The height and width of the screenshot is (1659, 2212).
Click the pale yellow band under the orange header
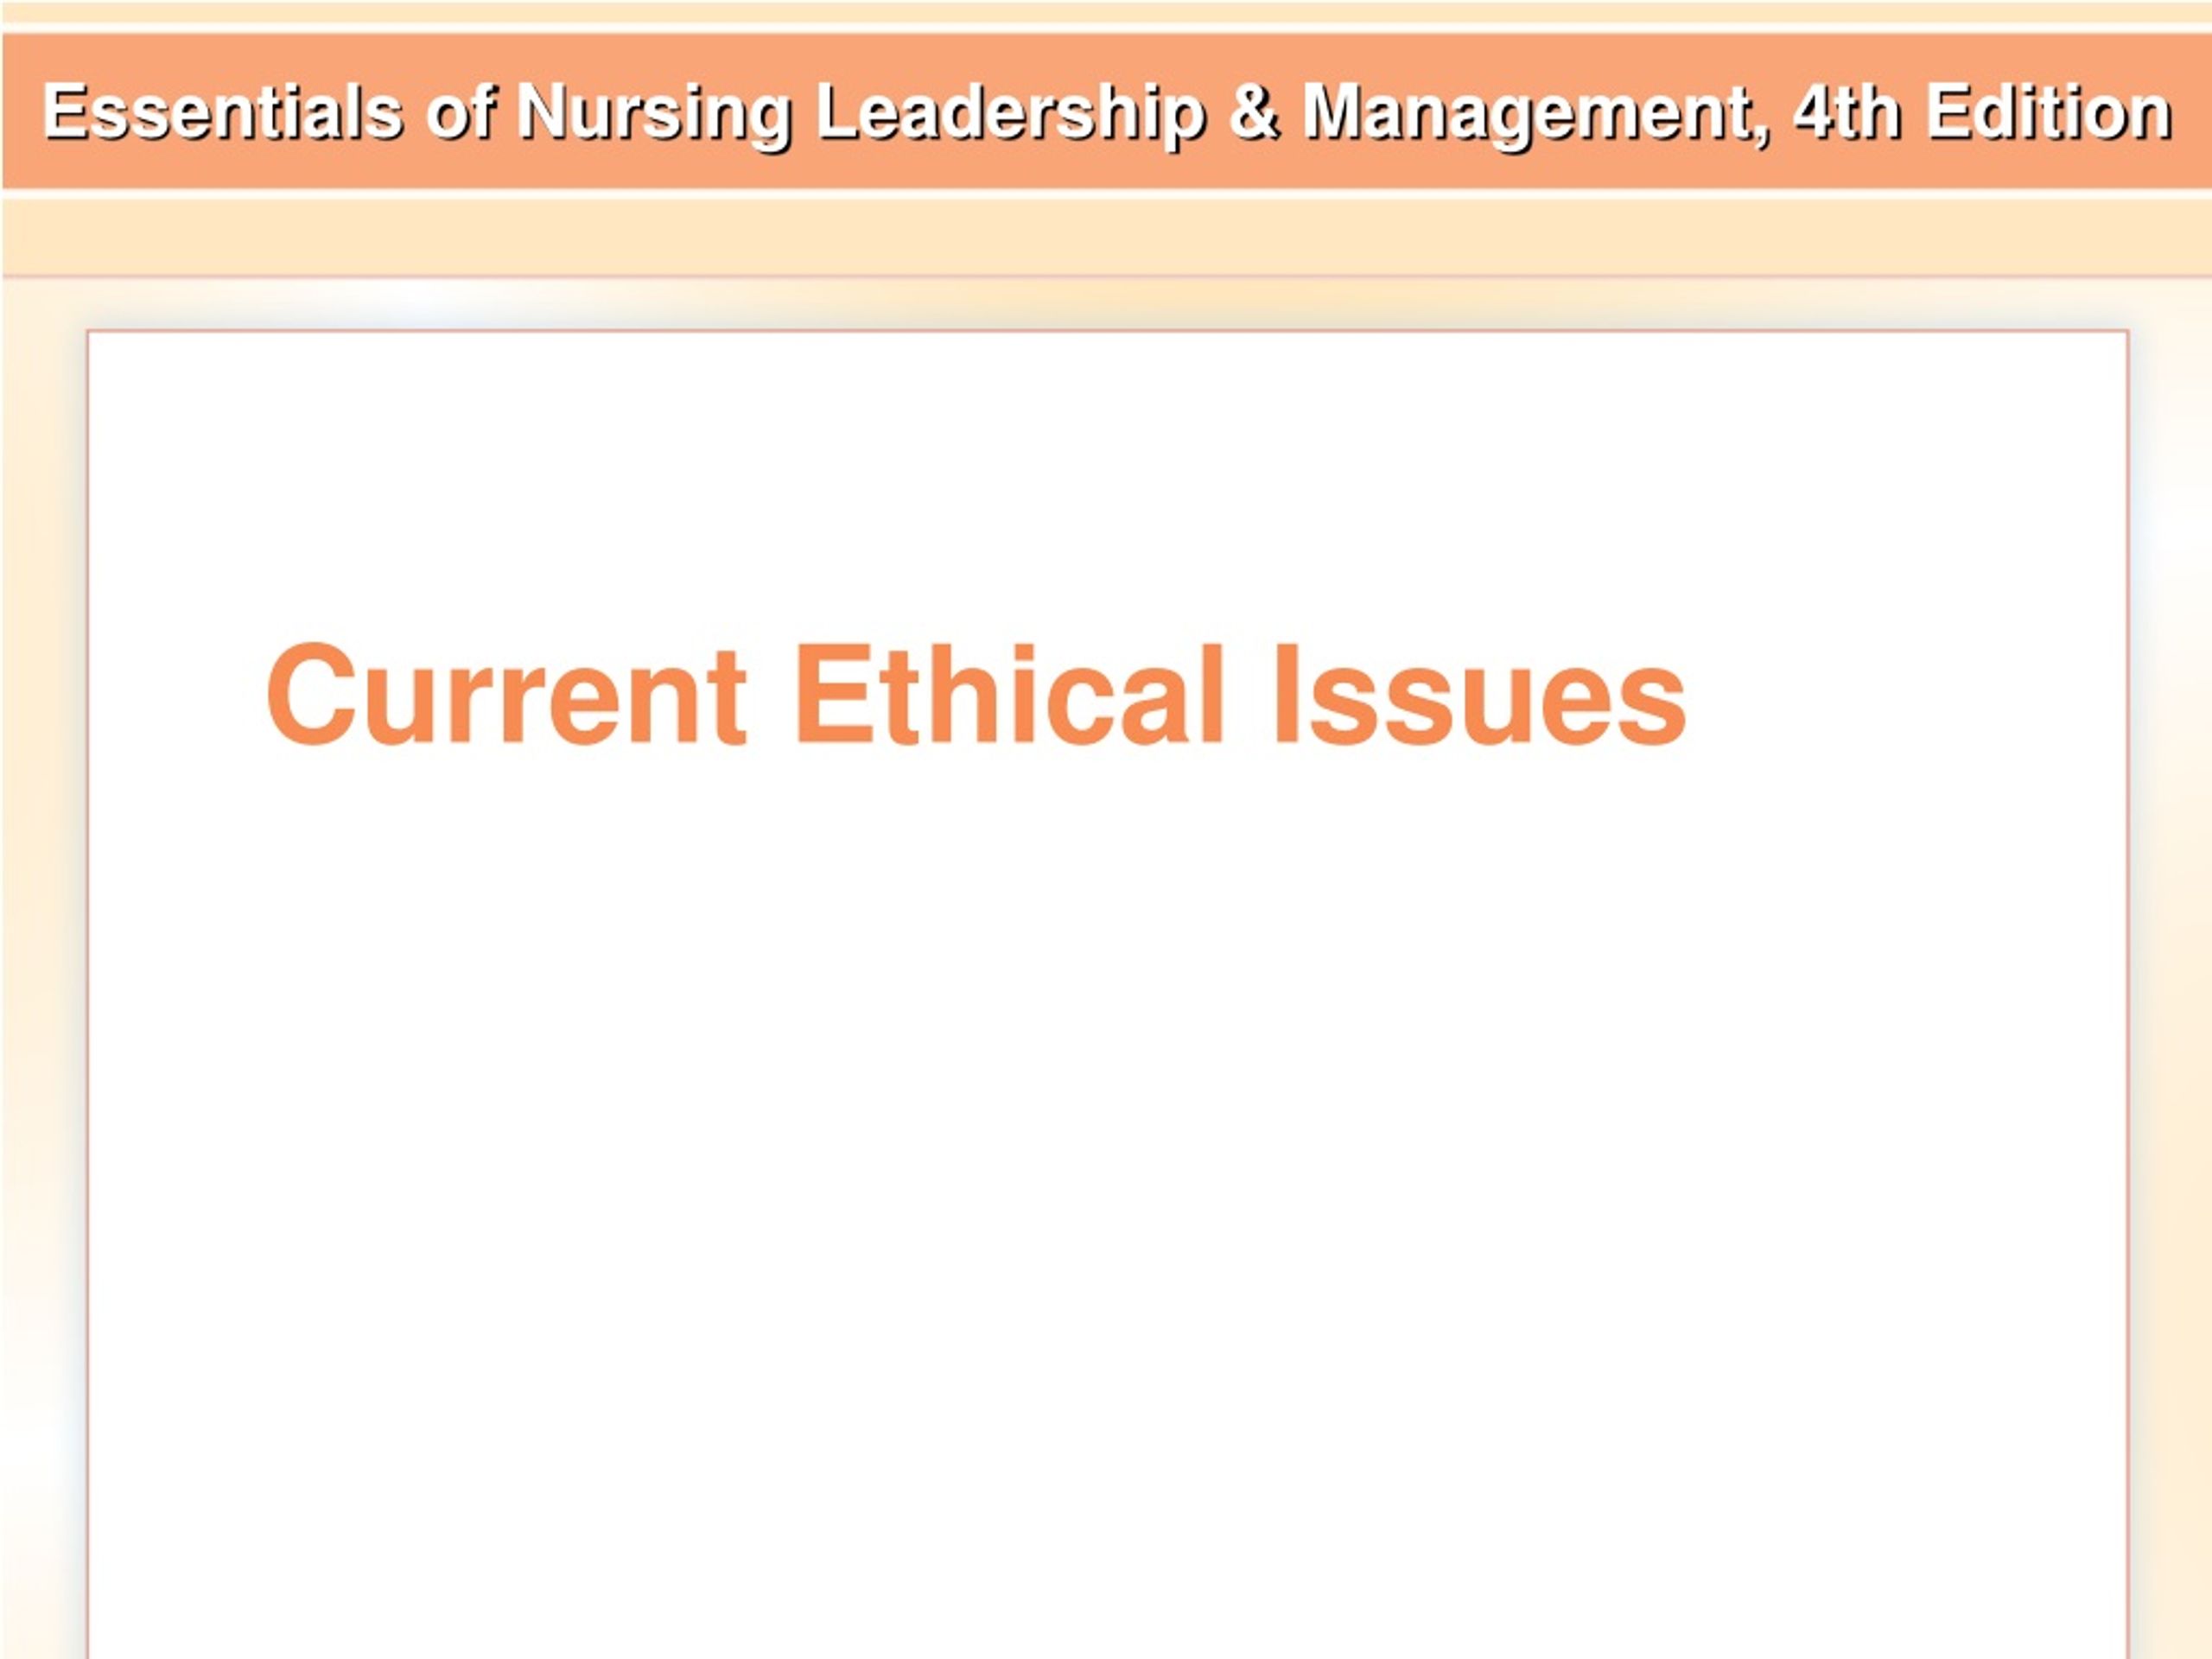coord(1106,237)
